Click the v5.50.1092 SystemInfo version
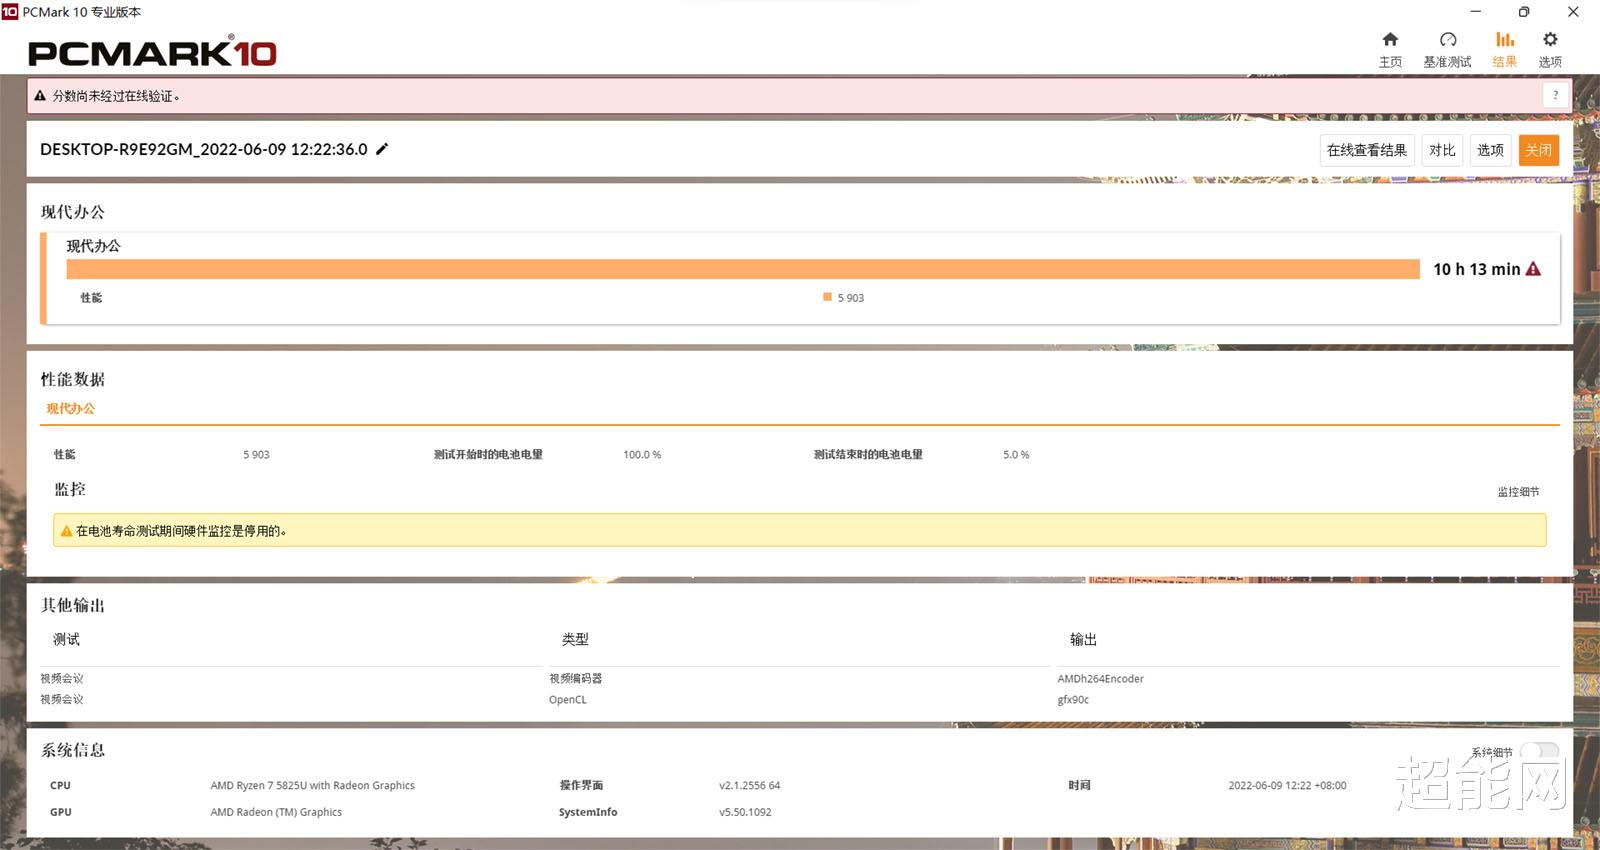This screenshot has width=1600, height=850. pyautogui.click(x=745, y=812)
